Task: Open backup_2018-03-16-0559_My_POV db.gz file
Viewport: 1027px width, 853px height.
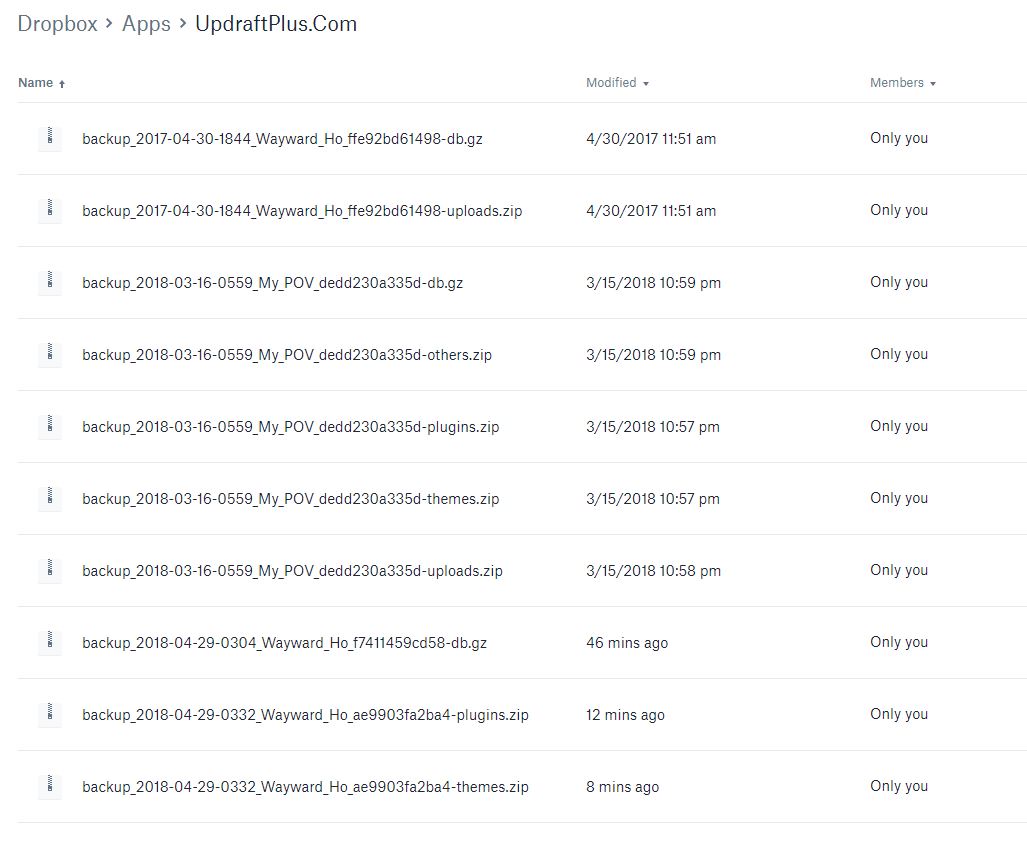Action: point(272,283)
